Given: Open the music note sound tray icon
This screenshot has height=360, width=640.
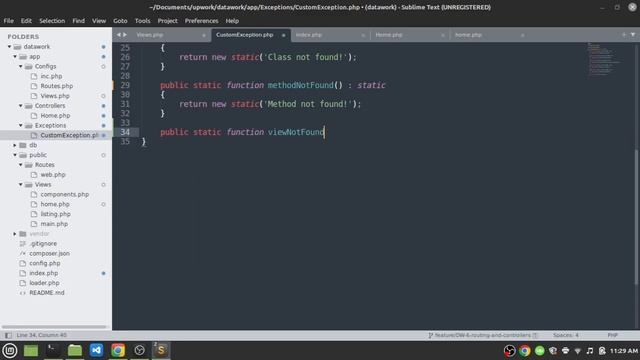Looking at the screenshot, I should pos(590,351).
